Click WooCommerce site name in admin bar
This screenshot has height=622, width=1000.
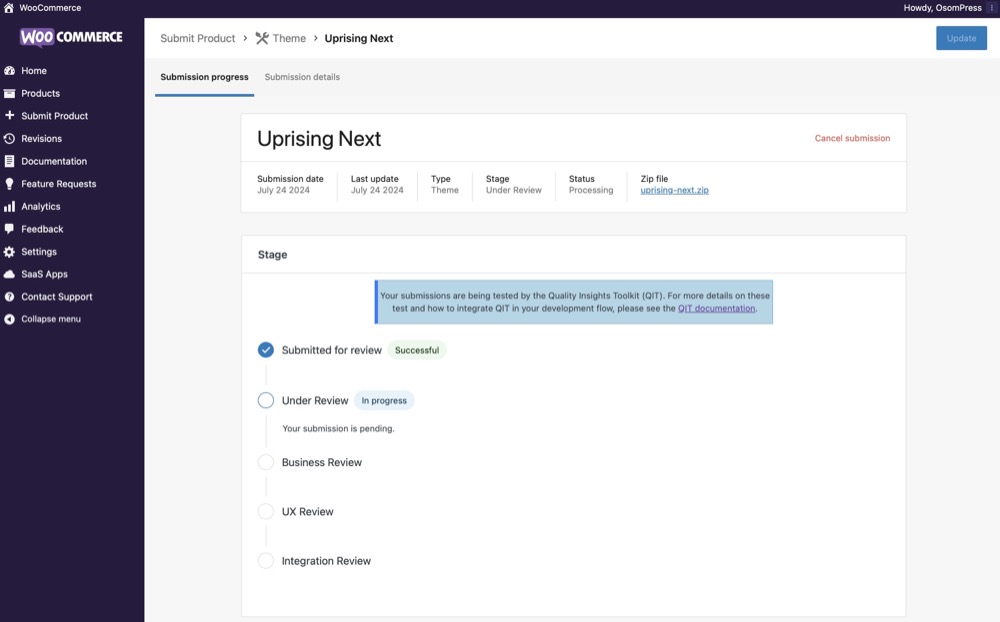(50, 8)
